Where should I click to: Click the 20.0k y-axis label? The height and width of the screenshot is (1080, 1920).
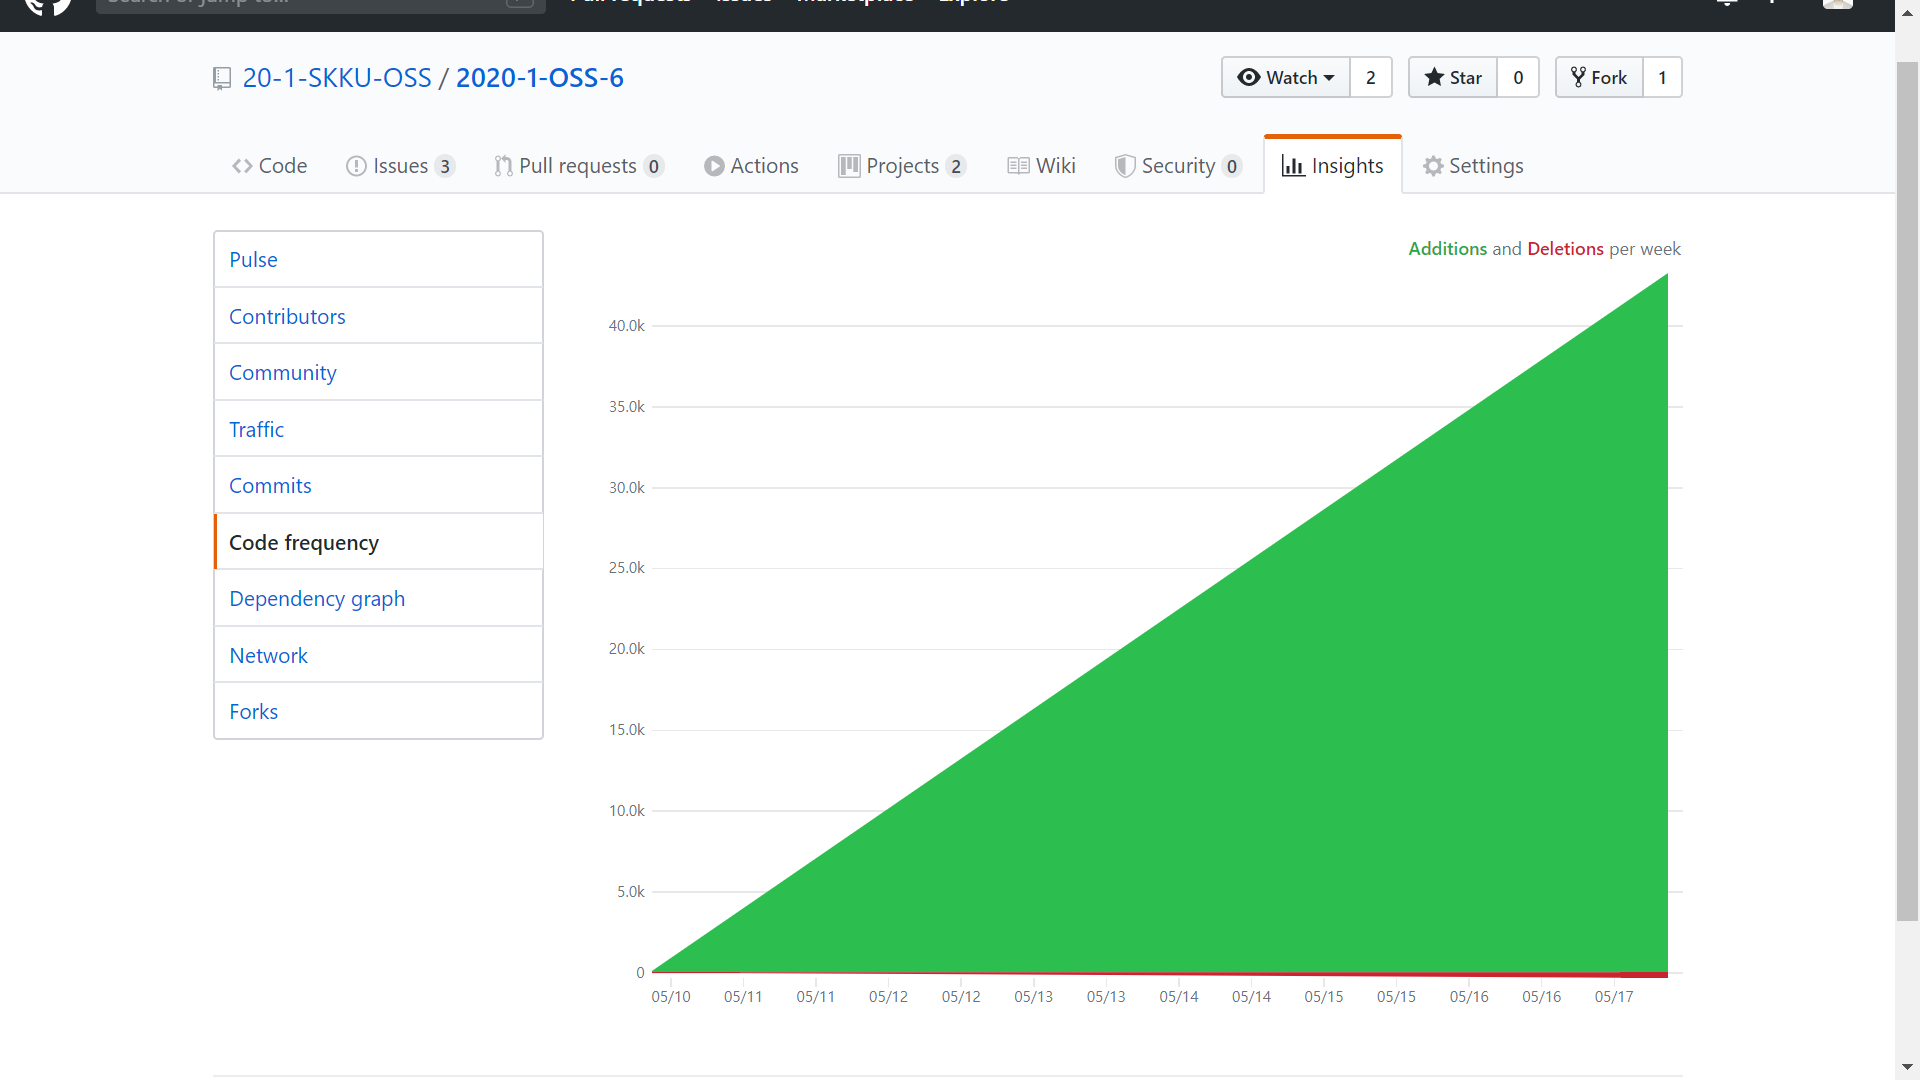pos(627,649)
